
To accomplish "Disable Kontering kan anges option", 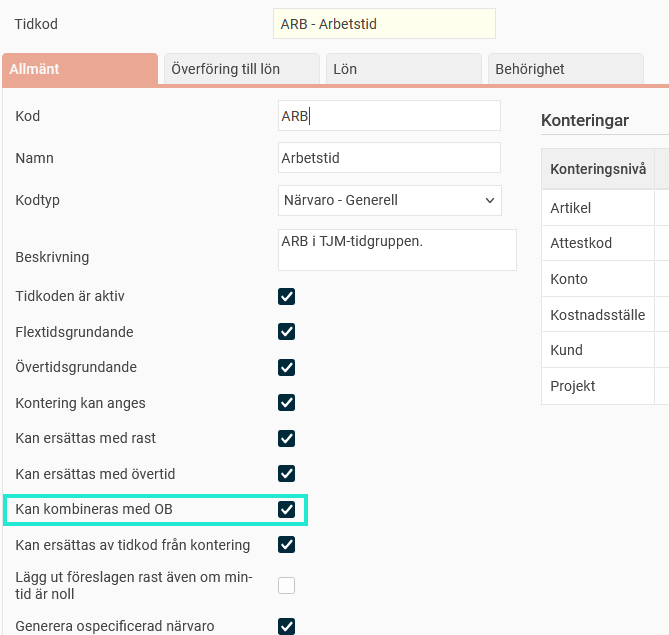I will pos(287,403).
